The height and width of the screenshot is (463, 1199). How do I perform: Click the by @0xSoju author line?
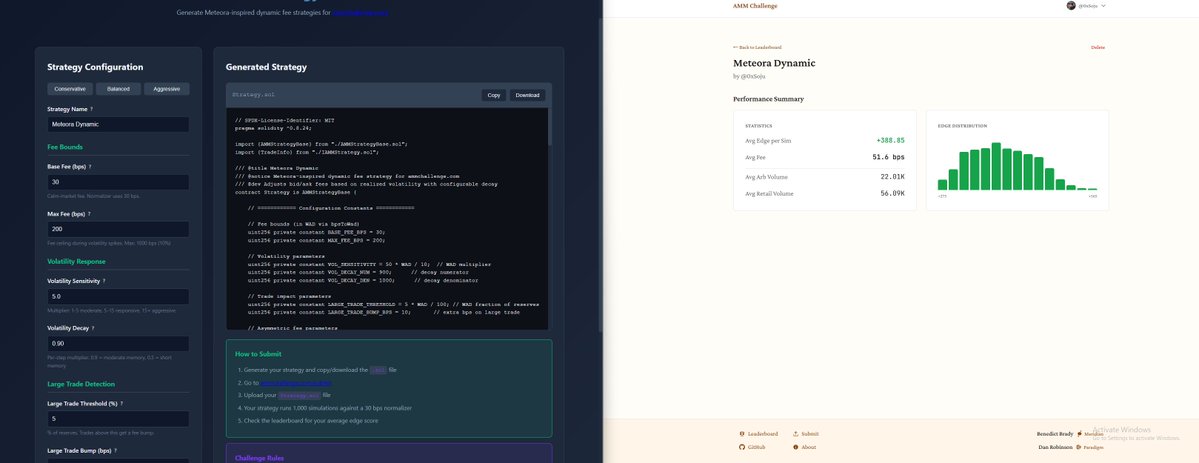coord(749,76)
